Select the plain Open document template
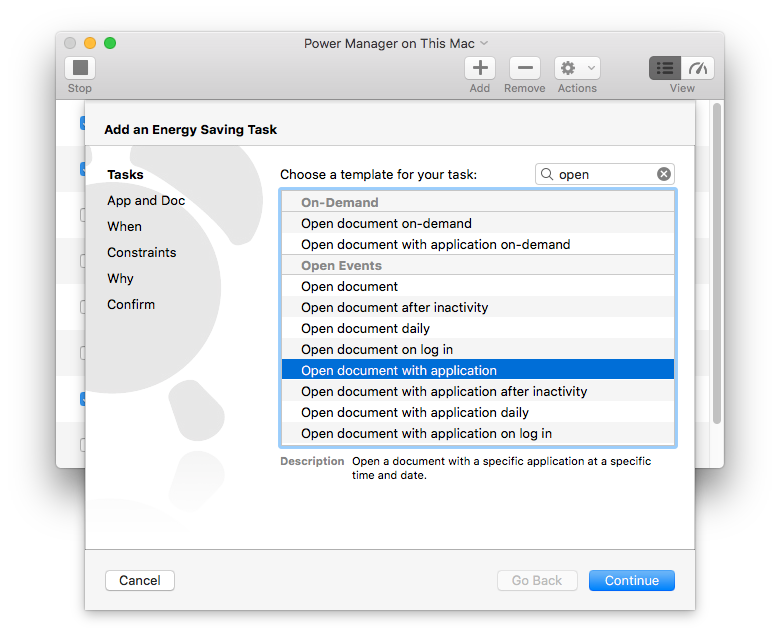The image size is (780, 631). 478,286
